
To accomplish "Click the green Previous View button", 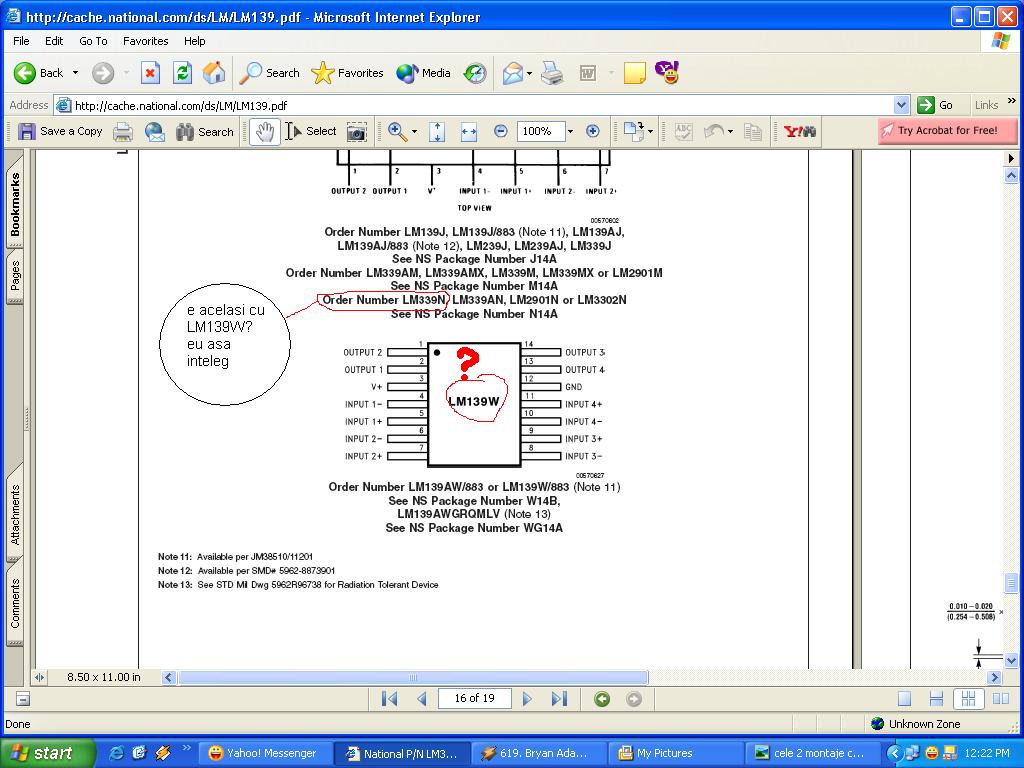I will click(602, 699).
